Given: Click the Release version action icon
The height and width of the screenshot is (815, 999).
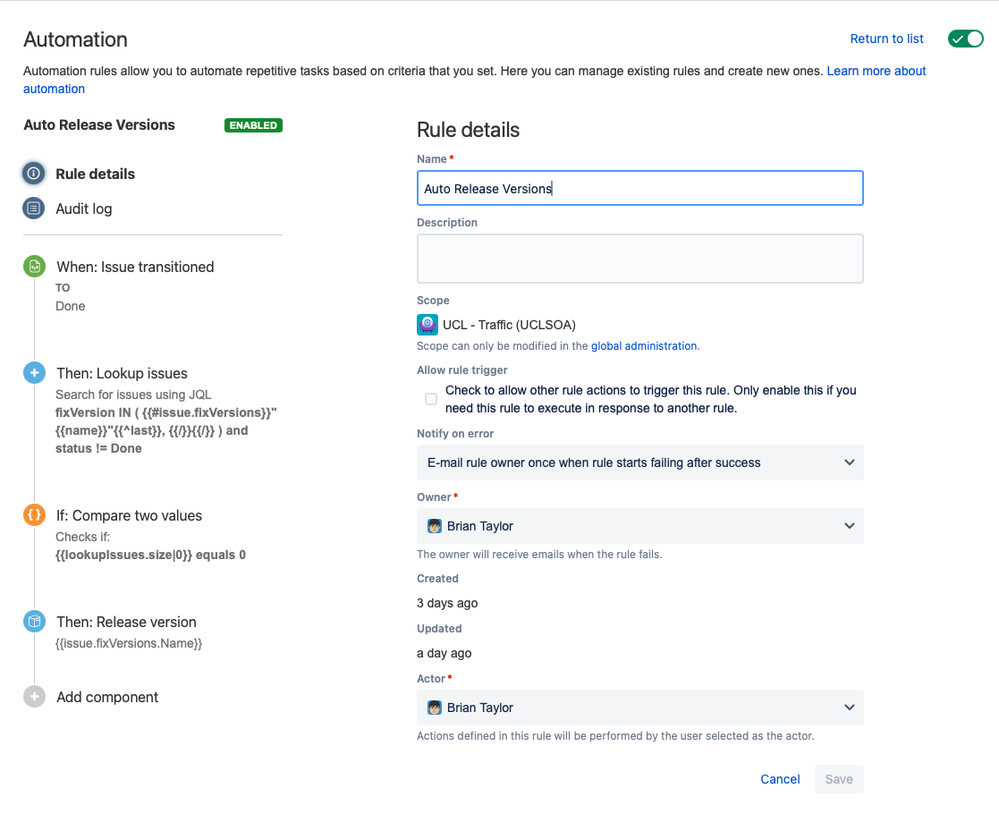Looking at the screenshot, I should click(x=34, y=621).
